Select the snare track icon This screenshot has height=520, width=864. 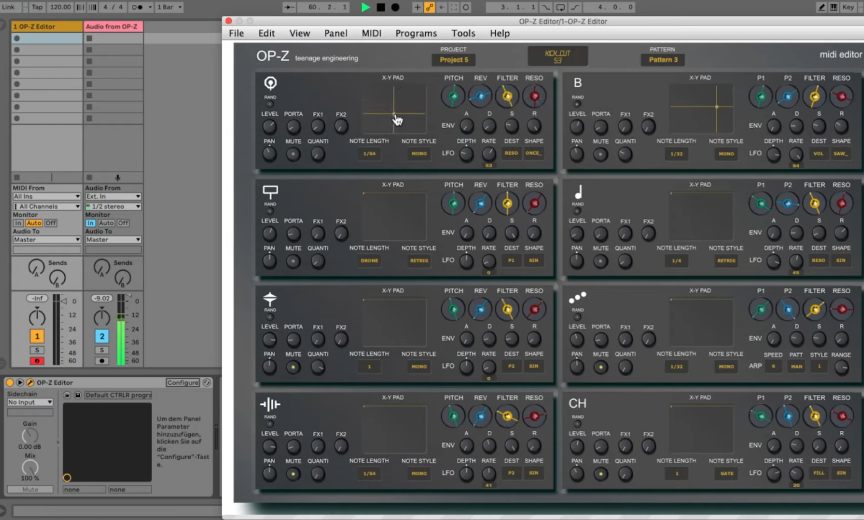270,189
